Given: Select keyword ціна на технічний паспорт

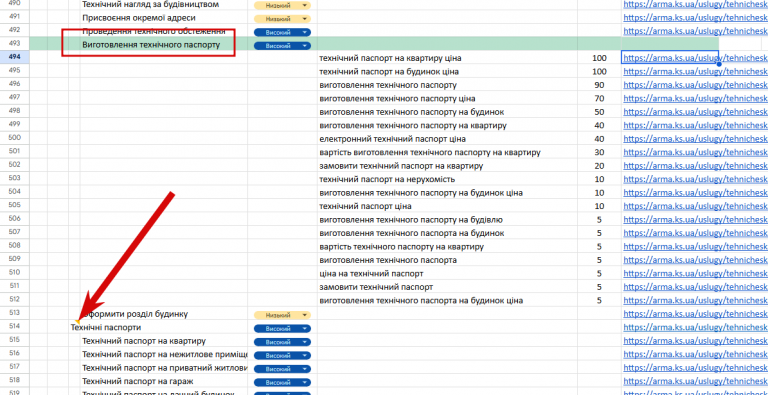Looking at the screenshot, I should pyautogui.click(x=371, y=273).
